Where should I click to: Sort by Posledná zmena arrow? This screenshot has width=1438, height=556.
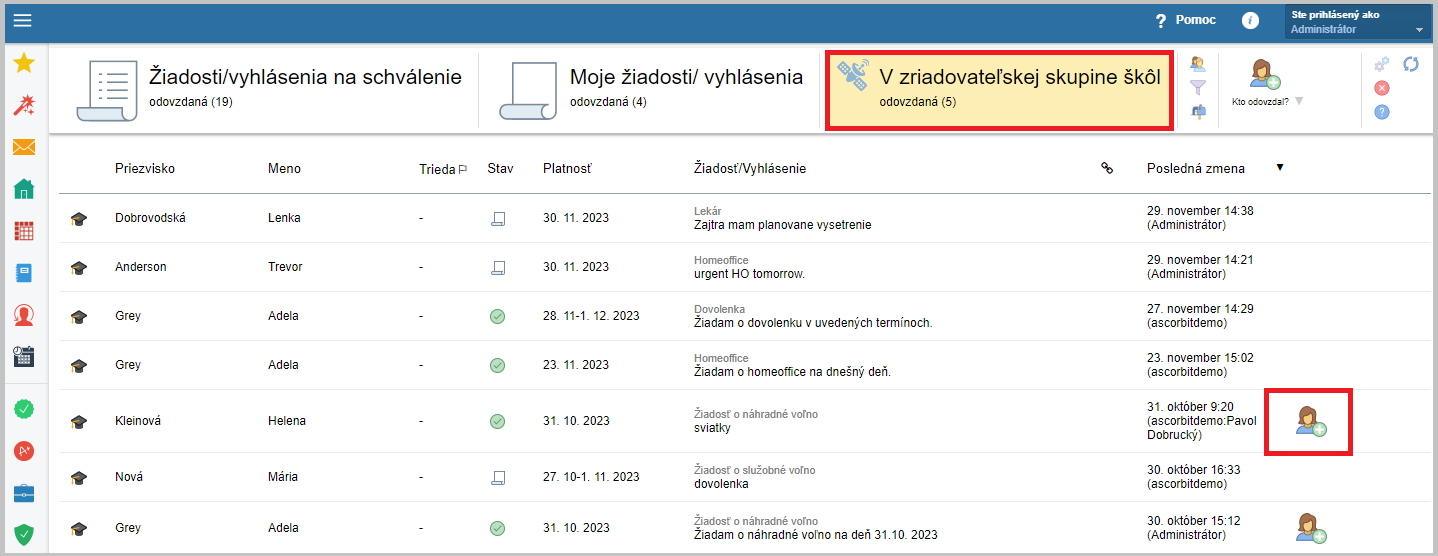pyautogui.click(x=1279, y=167)
